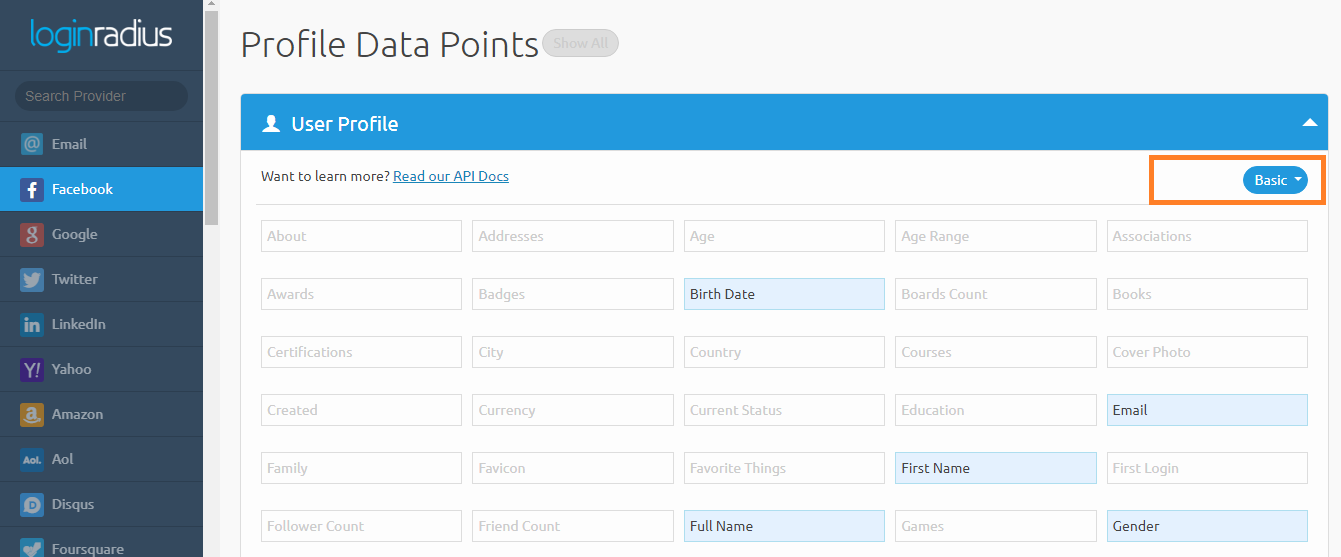Viewport: 1341px width, 557px height.
Task: Click the Aol provider icon
Action: [32, 459]
